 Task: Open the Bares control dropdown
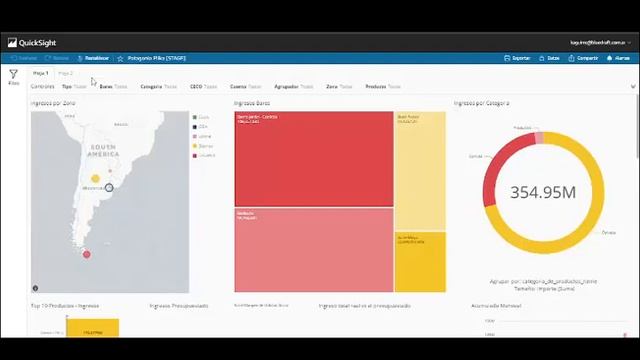coord(113,87)
